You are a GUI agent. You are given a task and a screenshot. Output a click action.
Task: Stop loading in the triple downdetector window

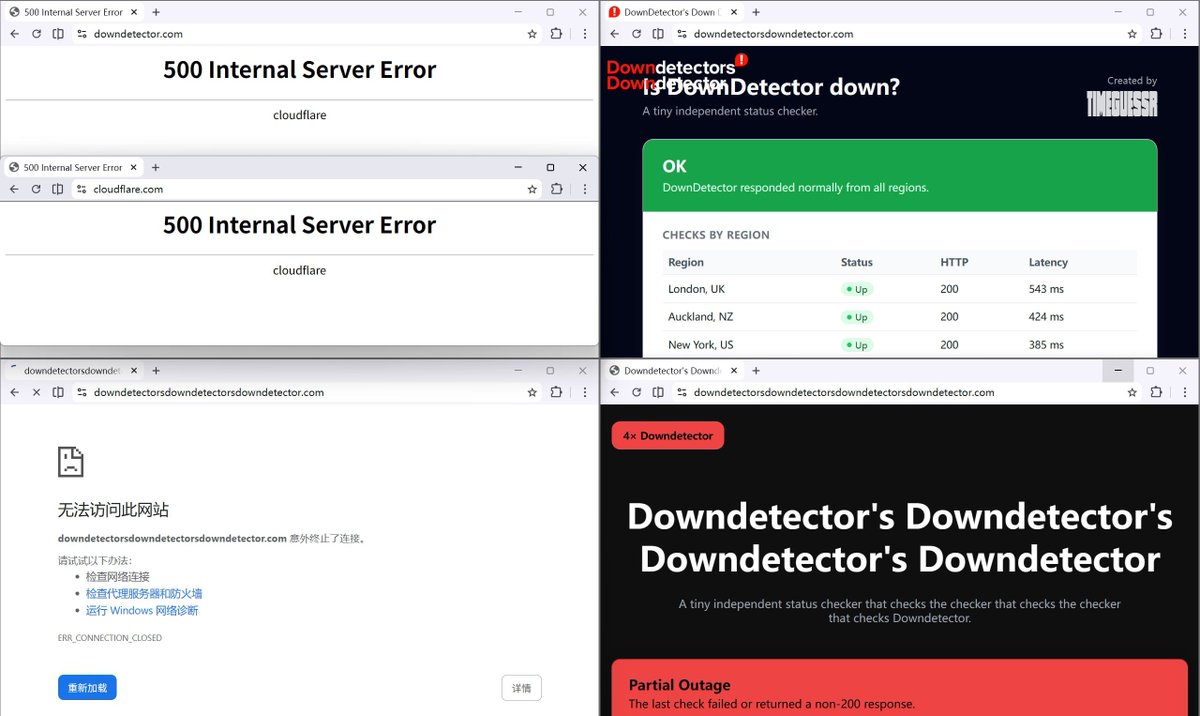tap(36, 392)
